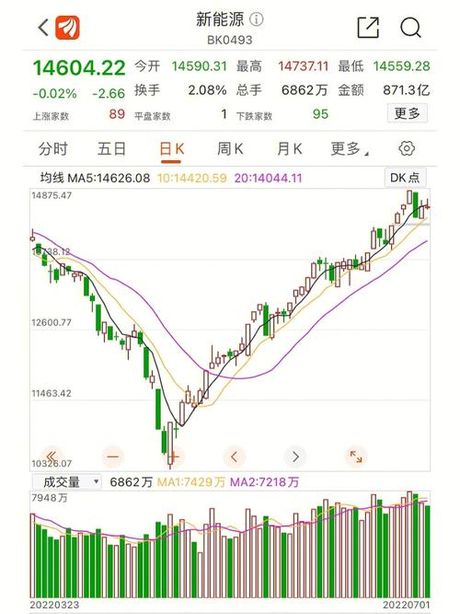Tap the fullscreen expand chart icon
Screen dimensions: 460x614
[356, 457]
